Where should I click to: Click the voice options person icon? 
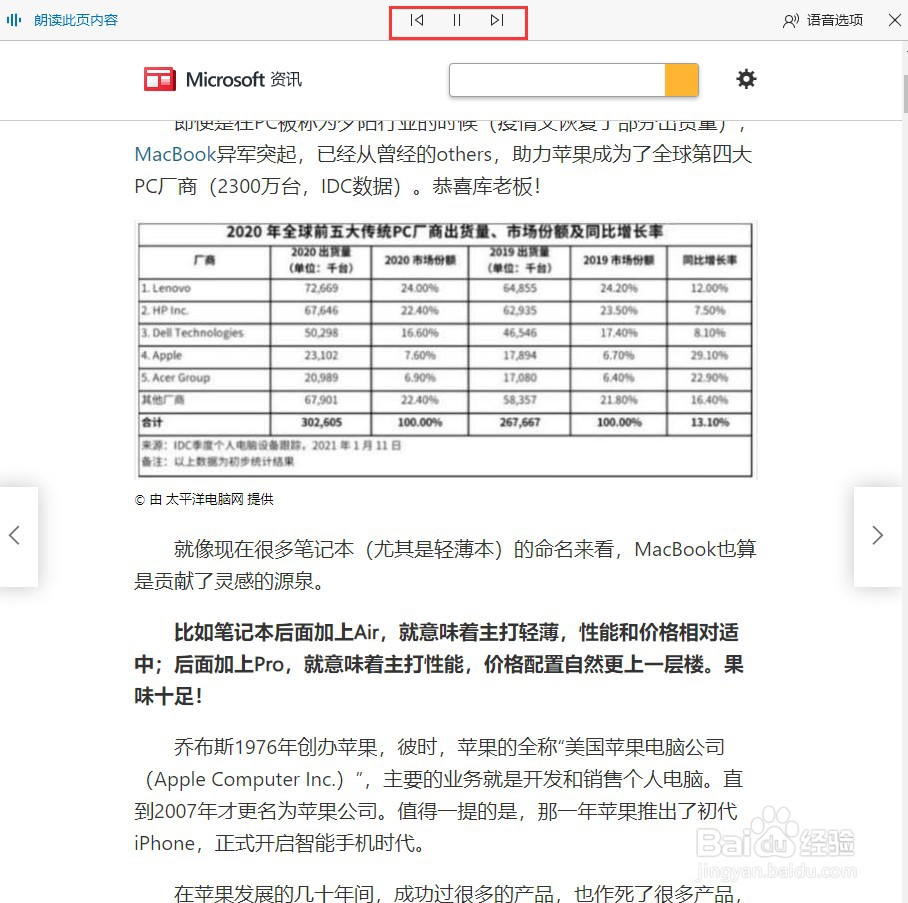(790, 21)
